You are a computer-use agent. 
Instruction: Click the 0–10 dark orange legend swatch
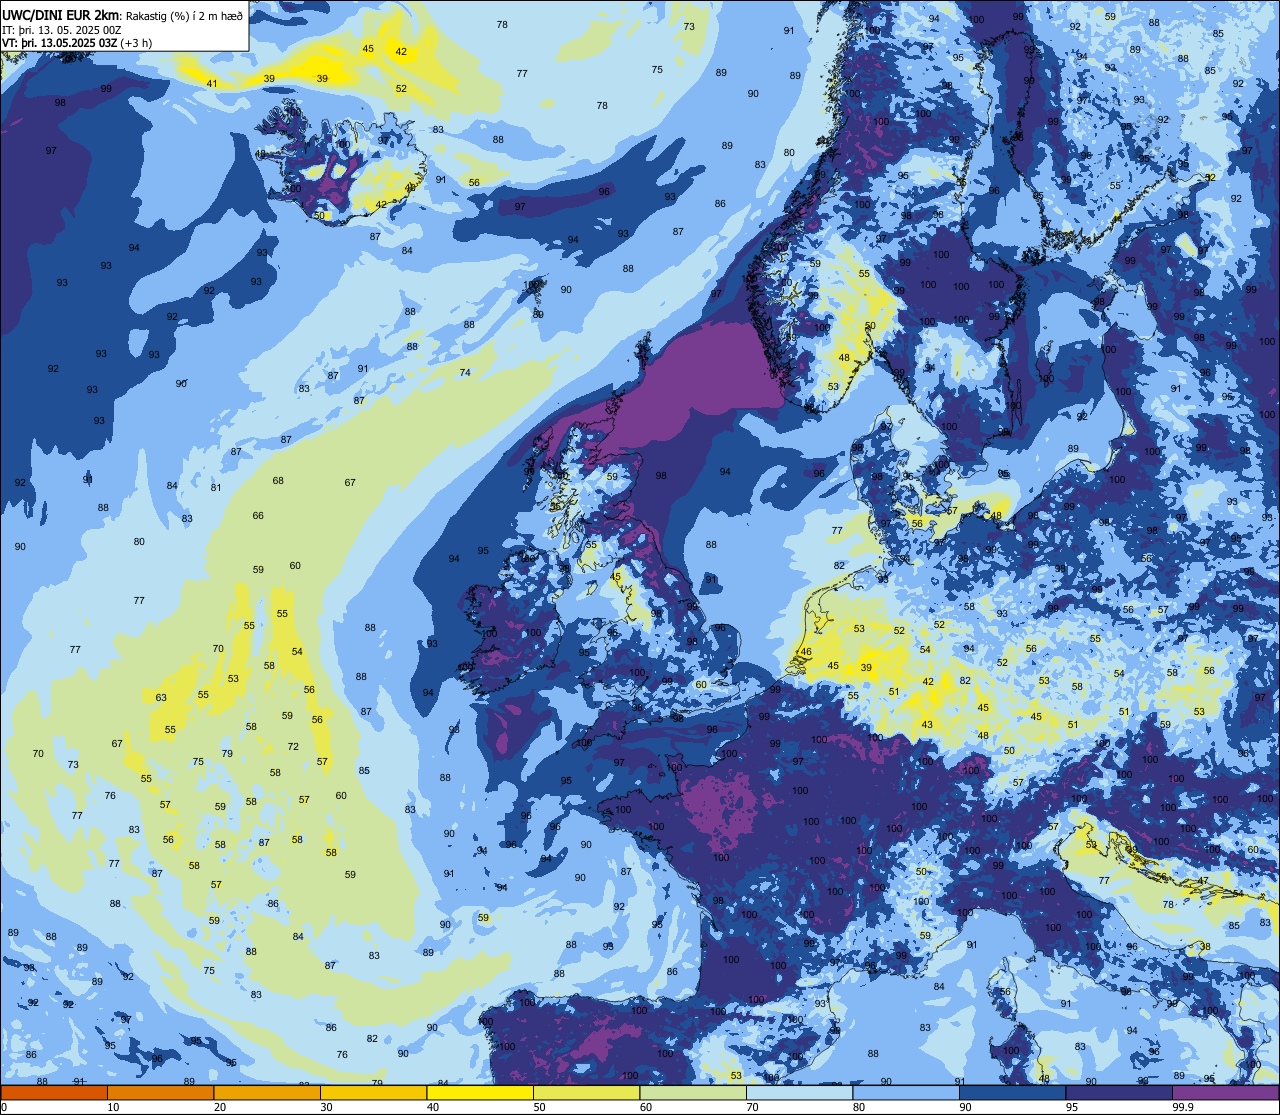click(x=54, y=1092)
